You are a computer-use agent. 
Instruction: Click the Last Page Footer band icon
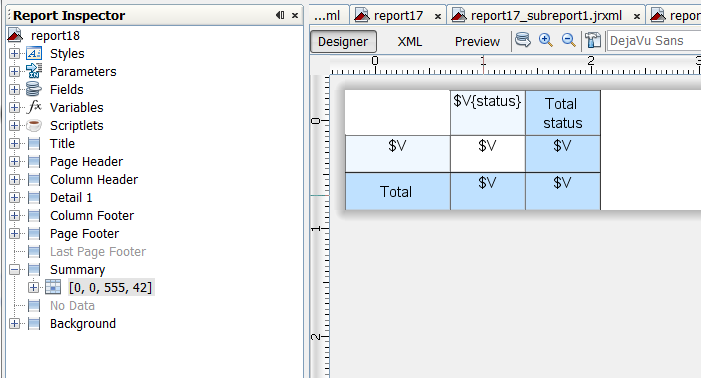(34, 252)
